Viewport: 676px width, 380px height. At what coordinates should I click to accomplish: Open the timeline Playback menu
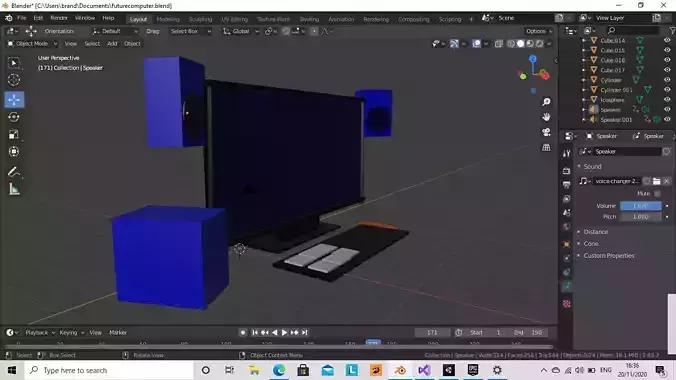tap(40, 333)
